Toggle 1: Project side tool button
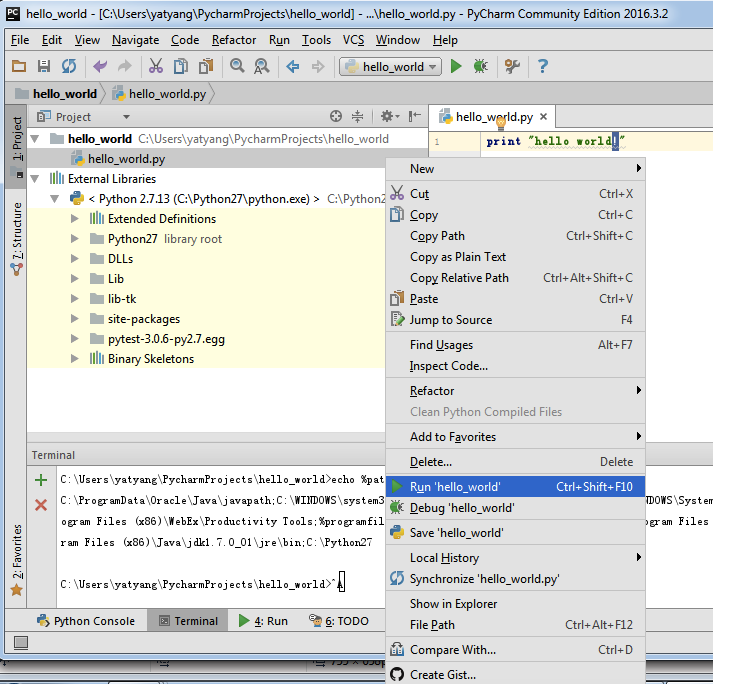 [x=17, y=145]
